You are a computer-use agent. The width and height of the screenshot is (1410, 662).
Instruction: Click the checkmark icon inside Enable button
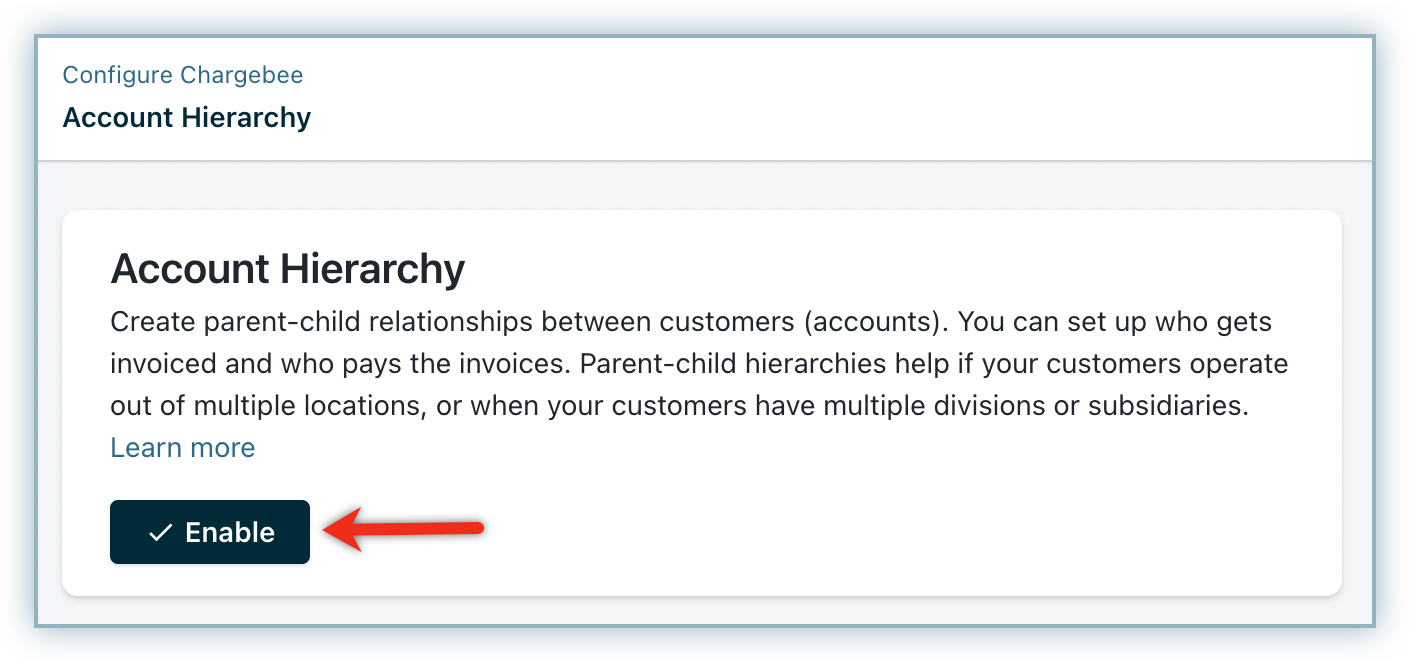tap(160, 533)
